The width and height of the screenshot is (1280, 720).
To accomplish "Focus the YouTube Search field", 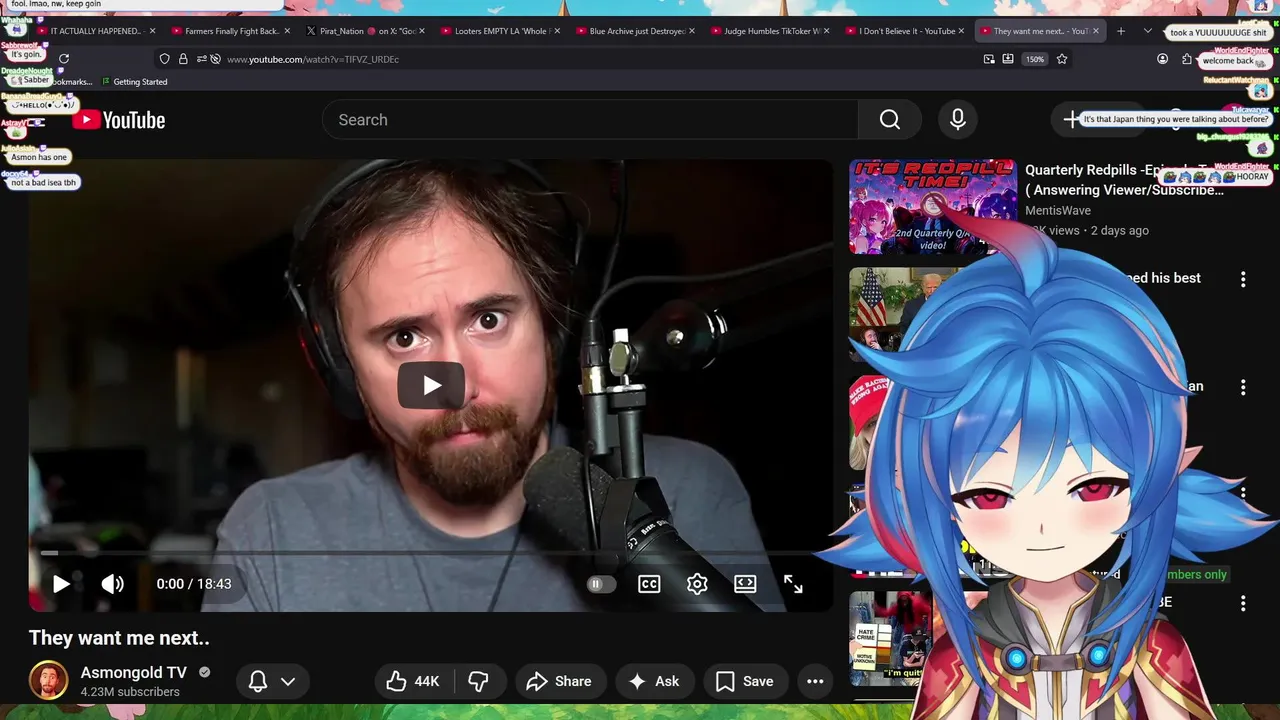I will 590,120.
